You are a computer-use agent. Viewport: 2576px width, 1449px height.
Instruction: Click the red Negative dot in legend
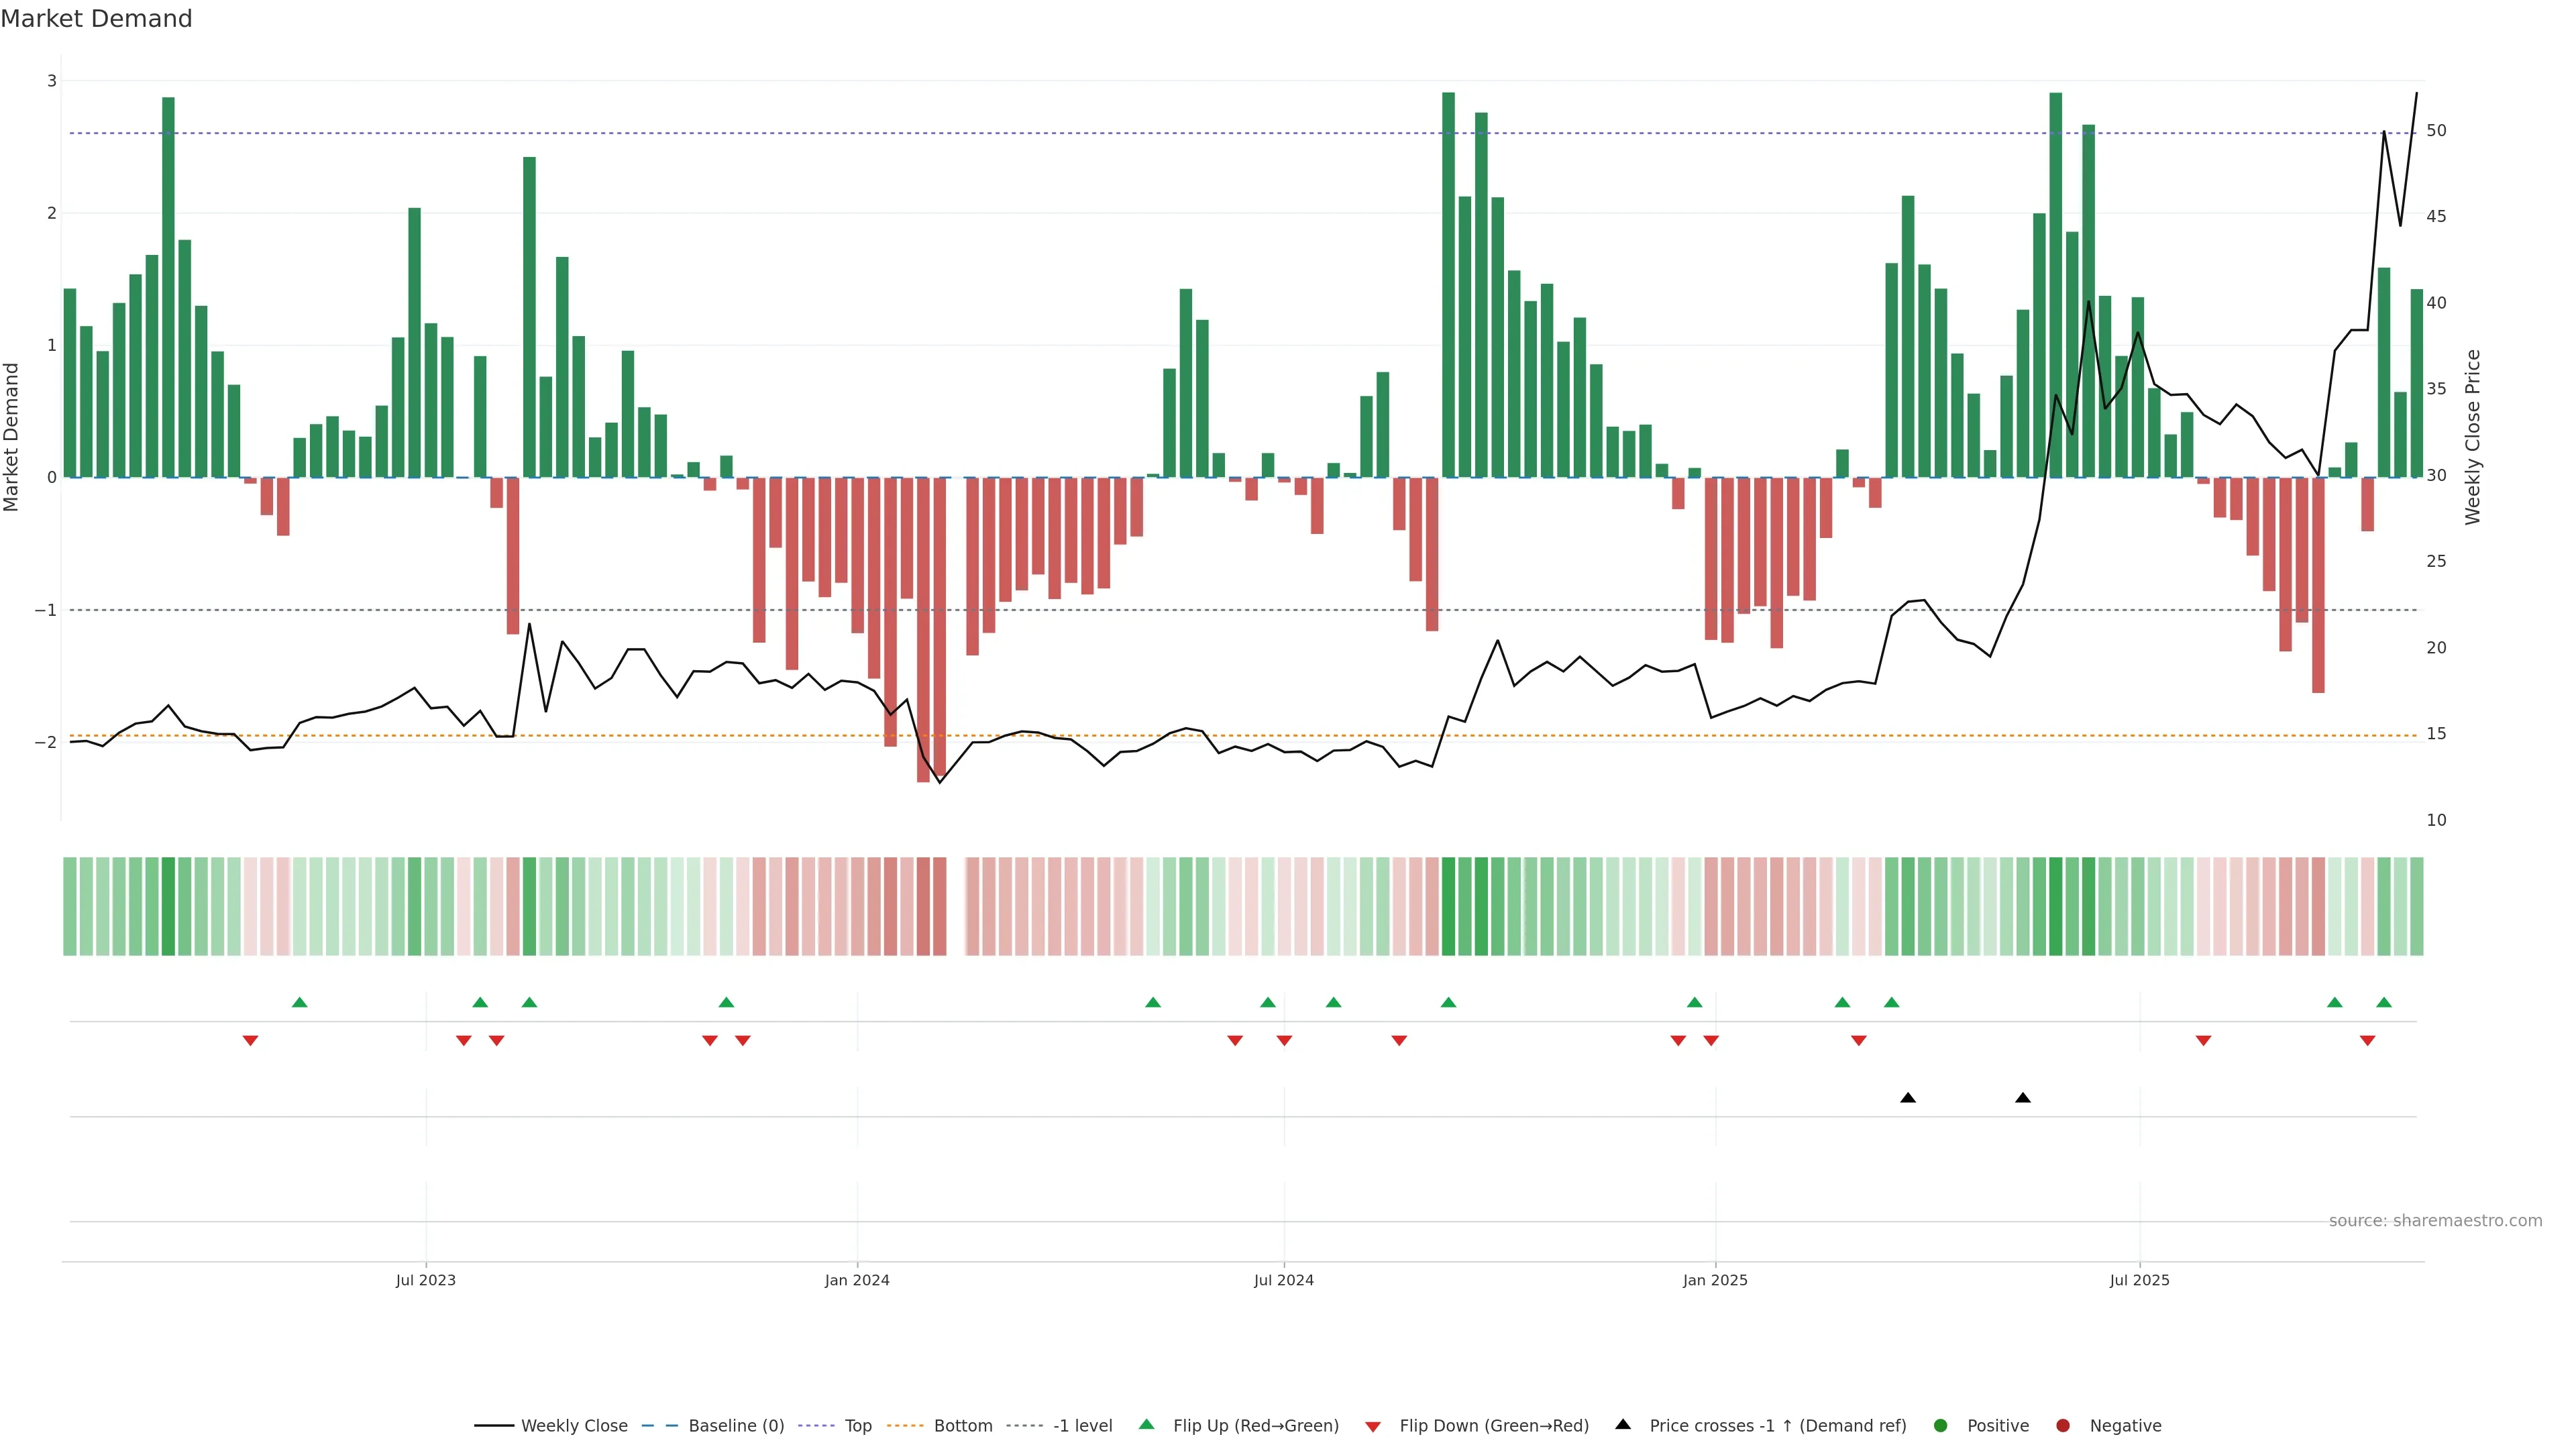click(2063, 1425)
